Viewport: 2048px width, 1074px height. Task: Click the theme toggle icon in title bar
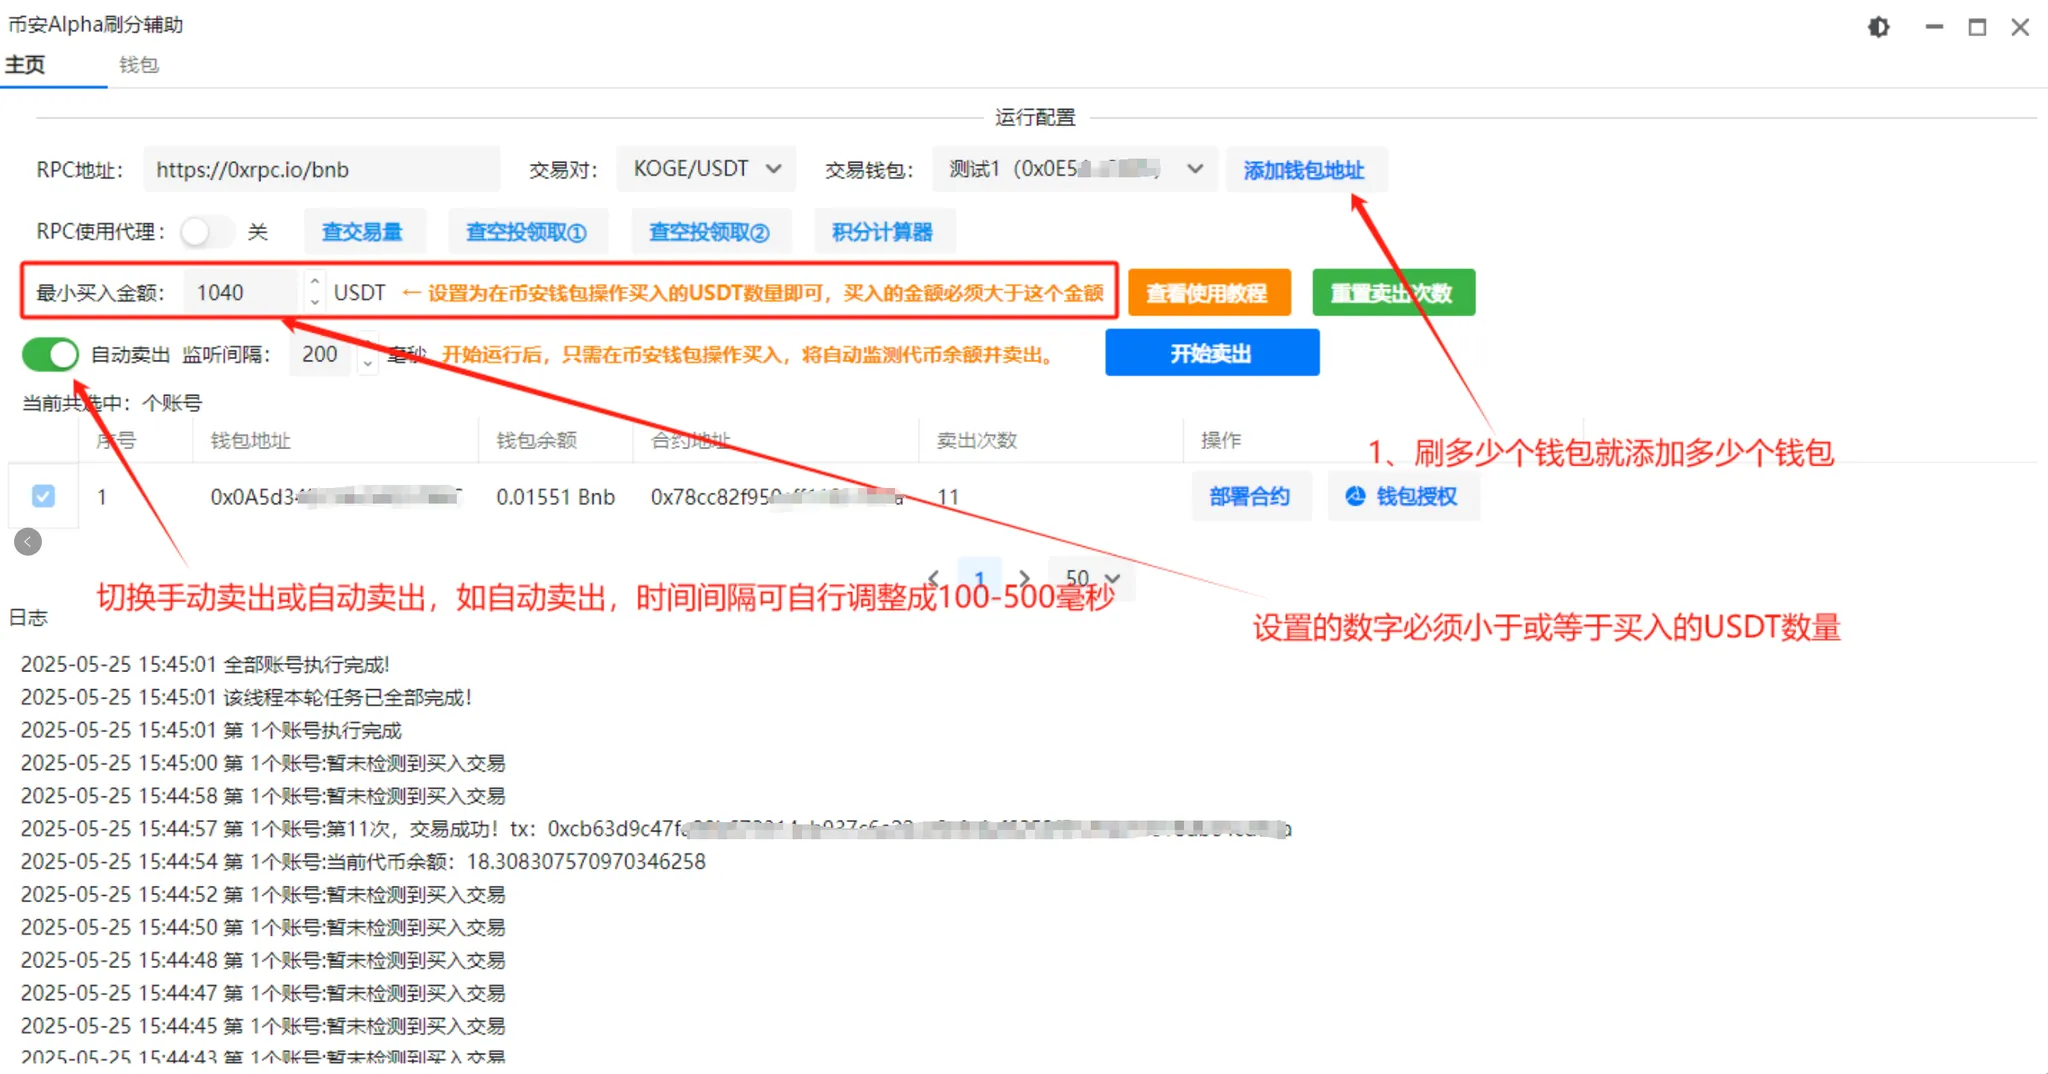click(1878, 27)
